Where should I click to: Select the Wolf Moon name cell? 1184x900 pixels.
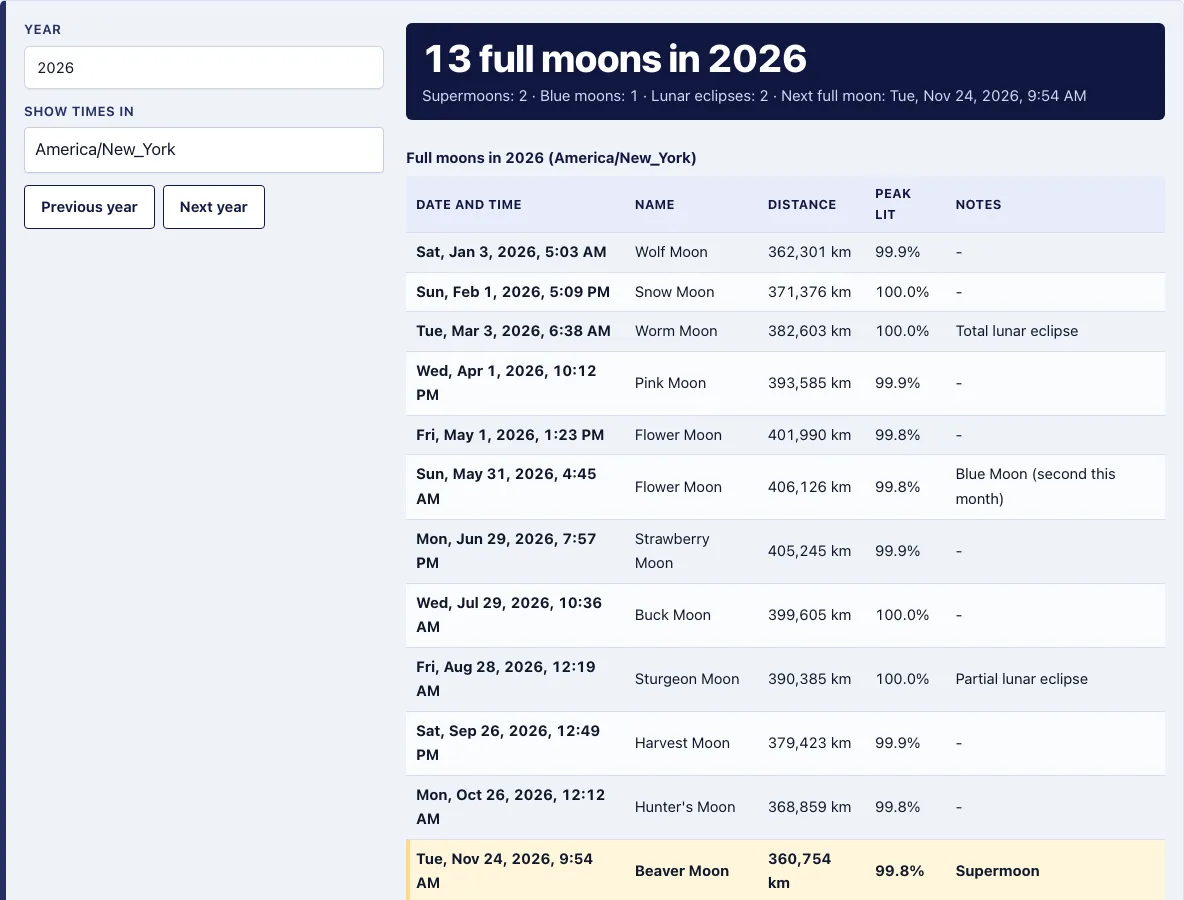coord(671,252)
